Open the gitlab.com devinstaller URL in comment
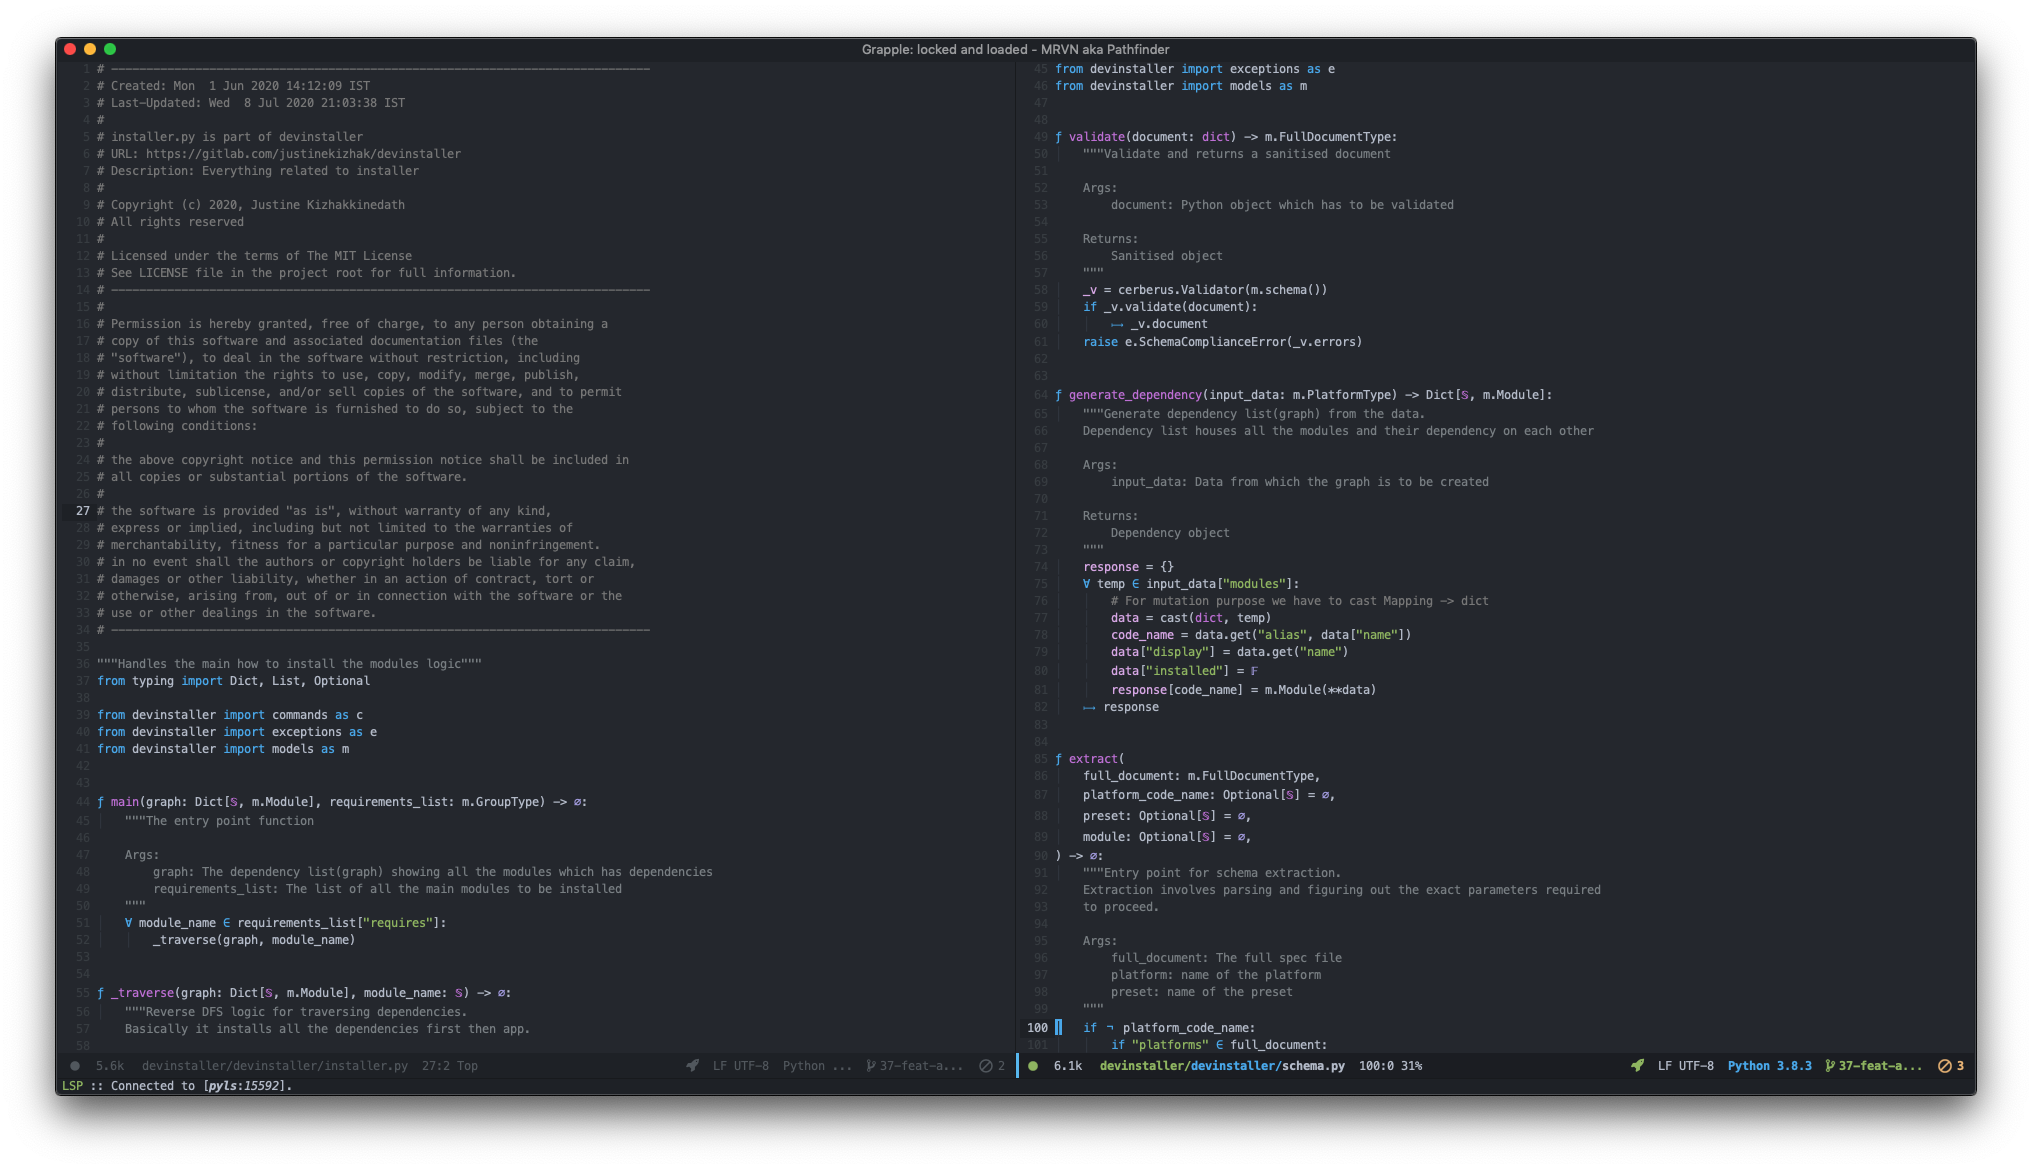The image size is (2032, 1169). point(303,154)
